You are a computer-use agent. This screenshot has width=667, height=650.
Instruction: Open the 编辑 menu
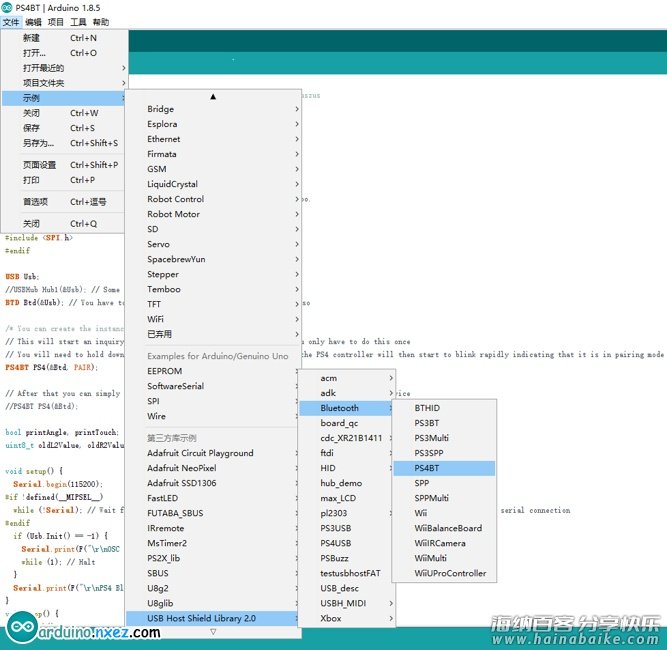[33, 22]
